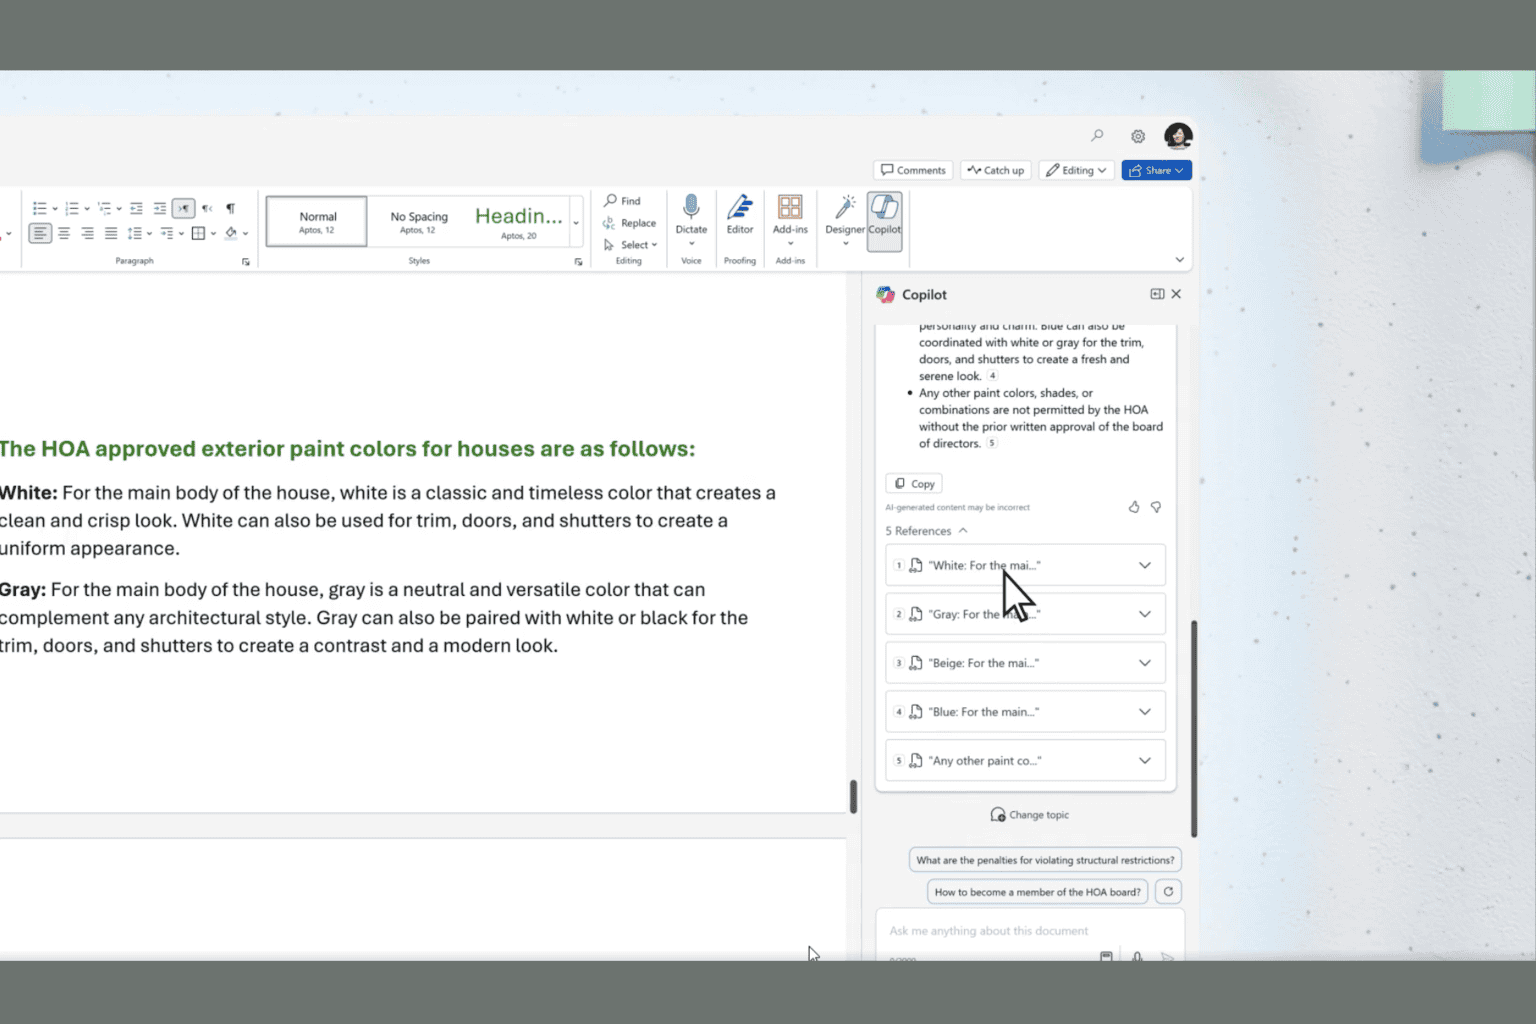Open the user profile picture
The width and height of the screenshot is (1536, 1024).
(x=1178, y=135)
